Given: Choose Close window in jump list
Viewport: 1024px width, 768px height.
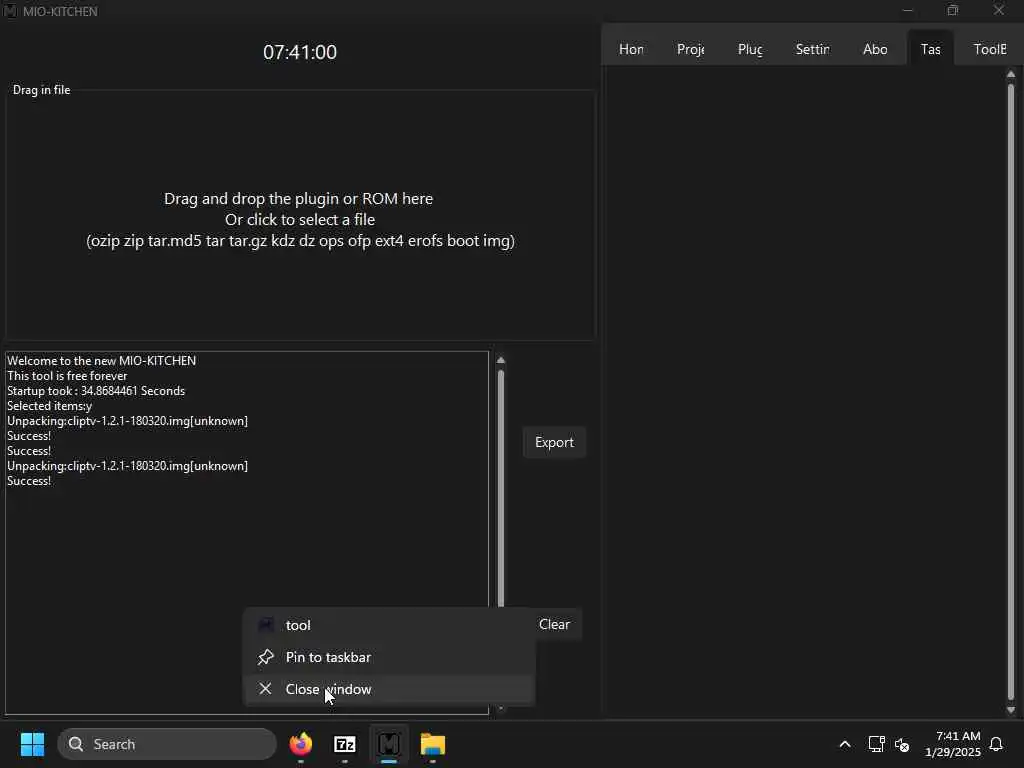Looking at the screenshot, I should coord(390,689).
